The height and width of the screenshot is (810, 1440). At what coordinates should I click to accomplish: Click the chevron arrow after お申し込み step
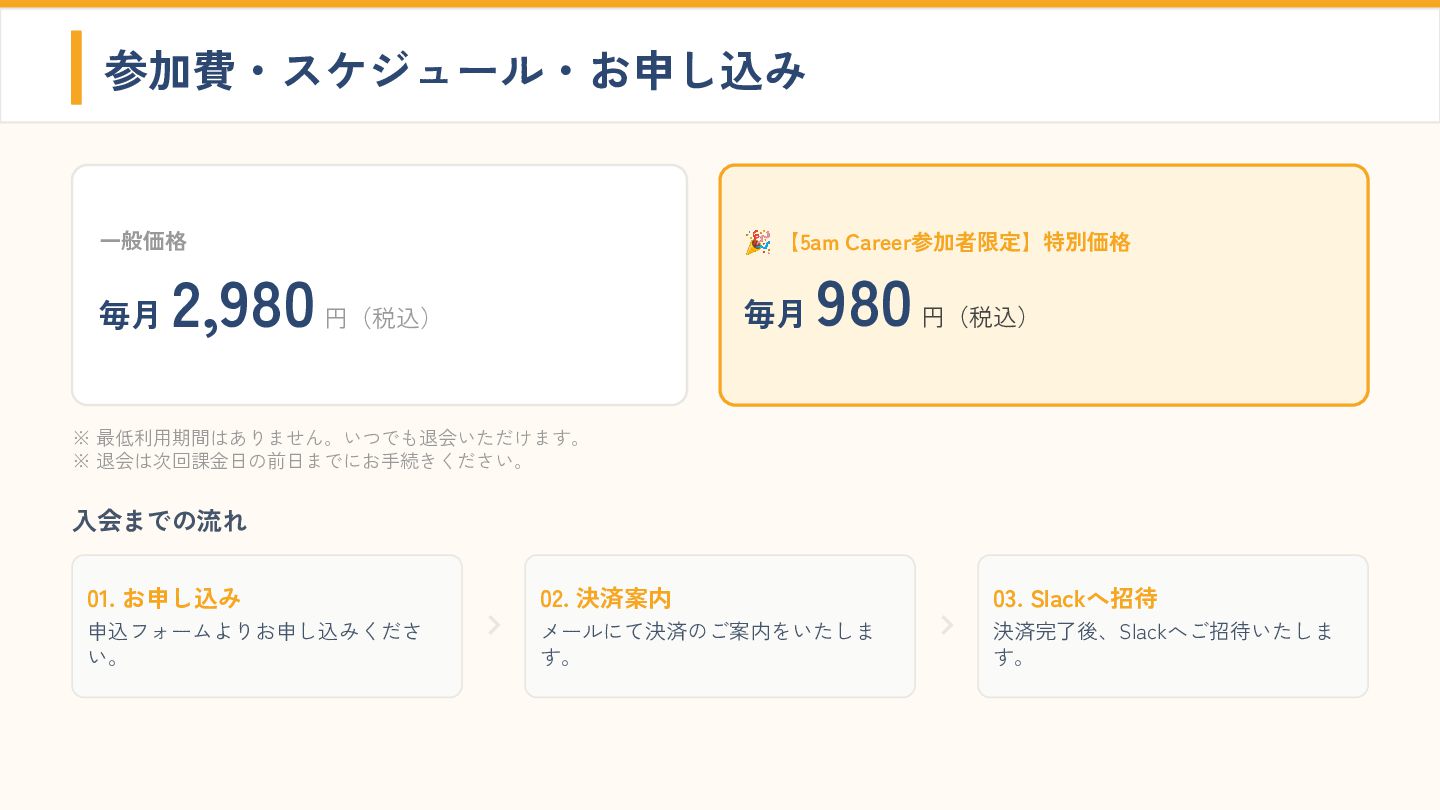click(x=493, y=625)
